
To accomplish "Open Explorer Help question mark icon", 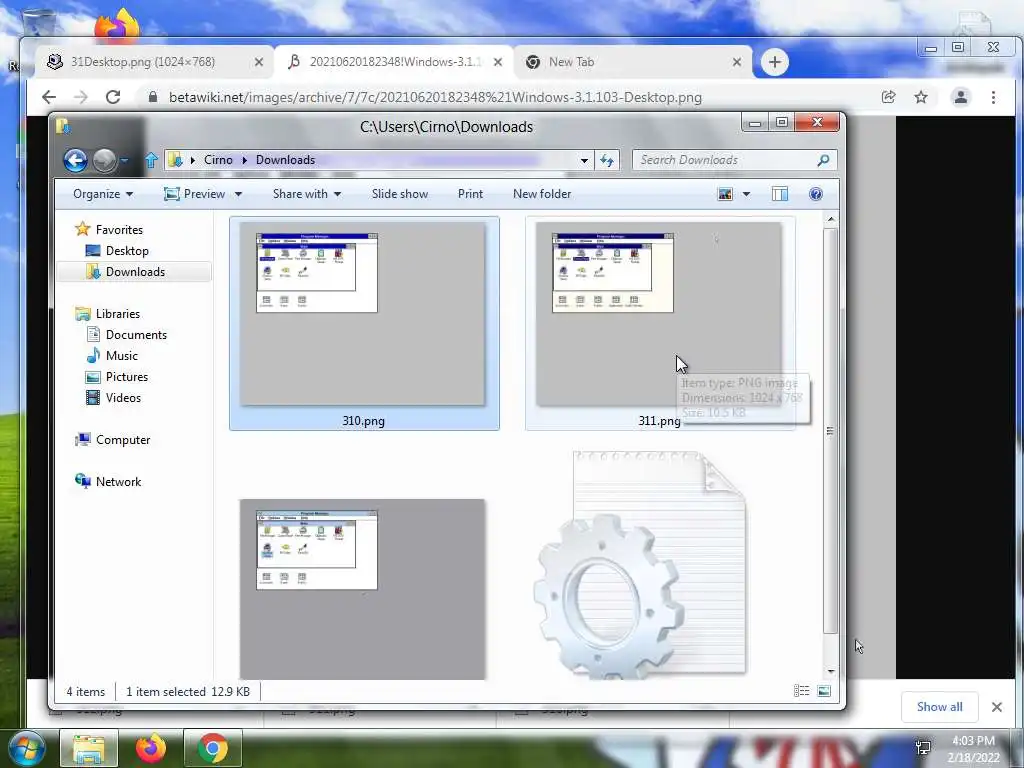I will point(816,194).
